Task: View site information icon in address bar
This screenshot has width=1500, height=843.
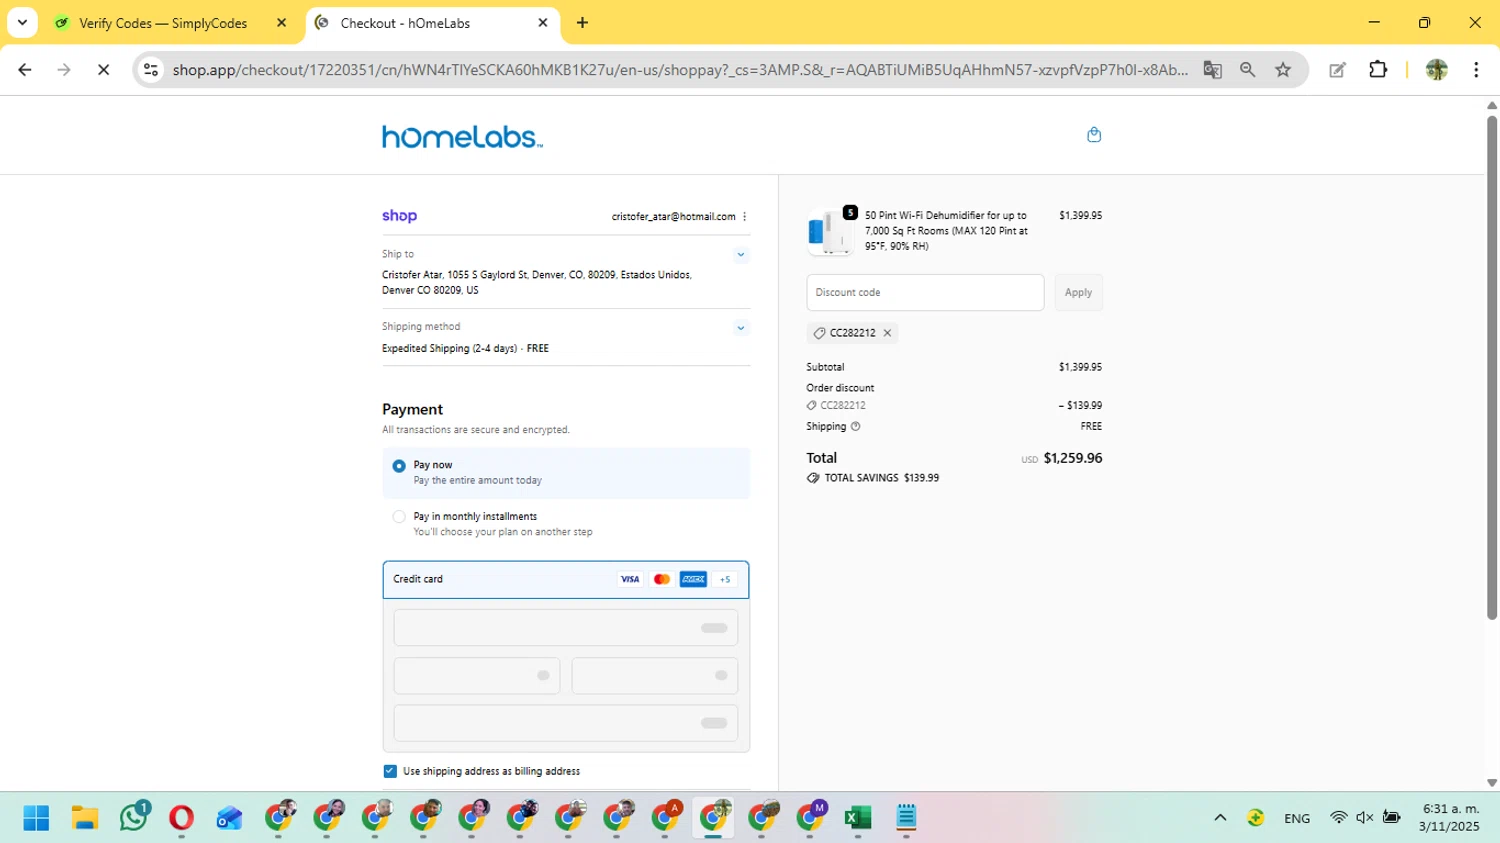Action: (x=151, y=70)
